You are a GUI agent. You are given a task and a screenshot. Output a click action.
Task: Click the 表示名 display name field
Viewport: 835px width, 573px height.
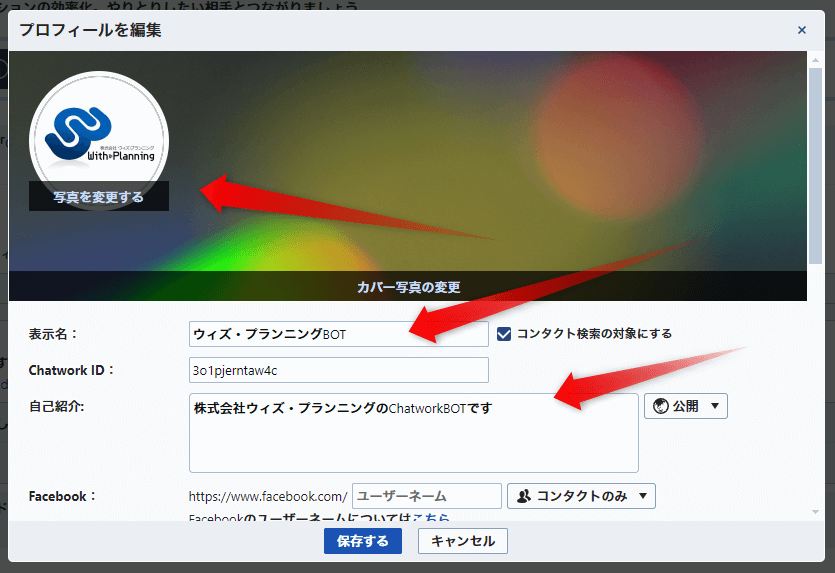click(339, 334)
